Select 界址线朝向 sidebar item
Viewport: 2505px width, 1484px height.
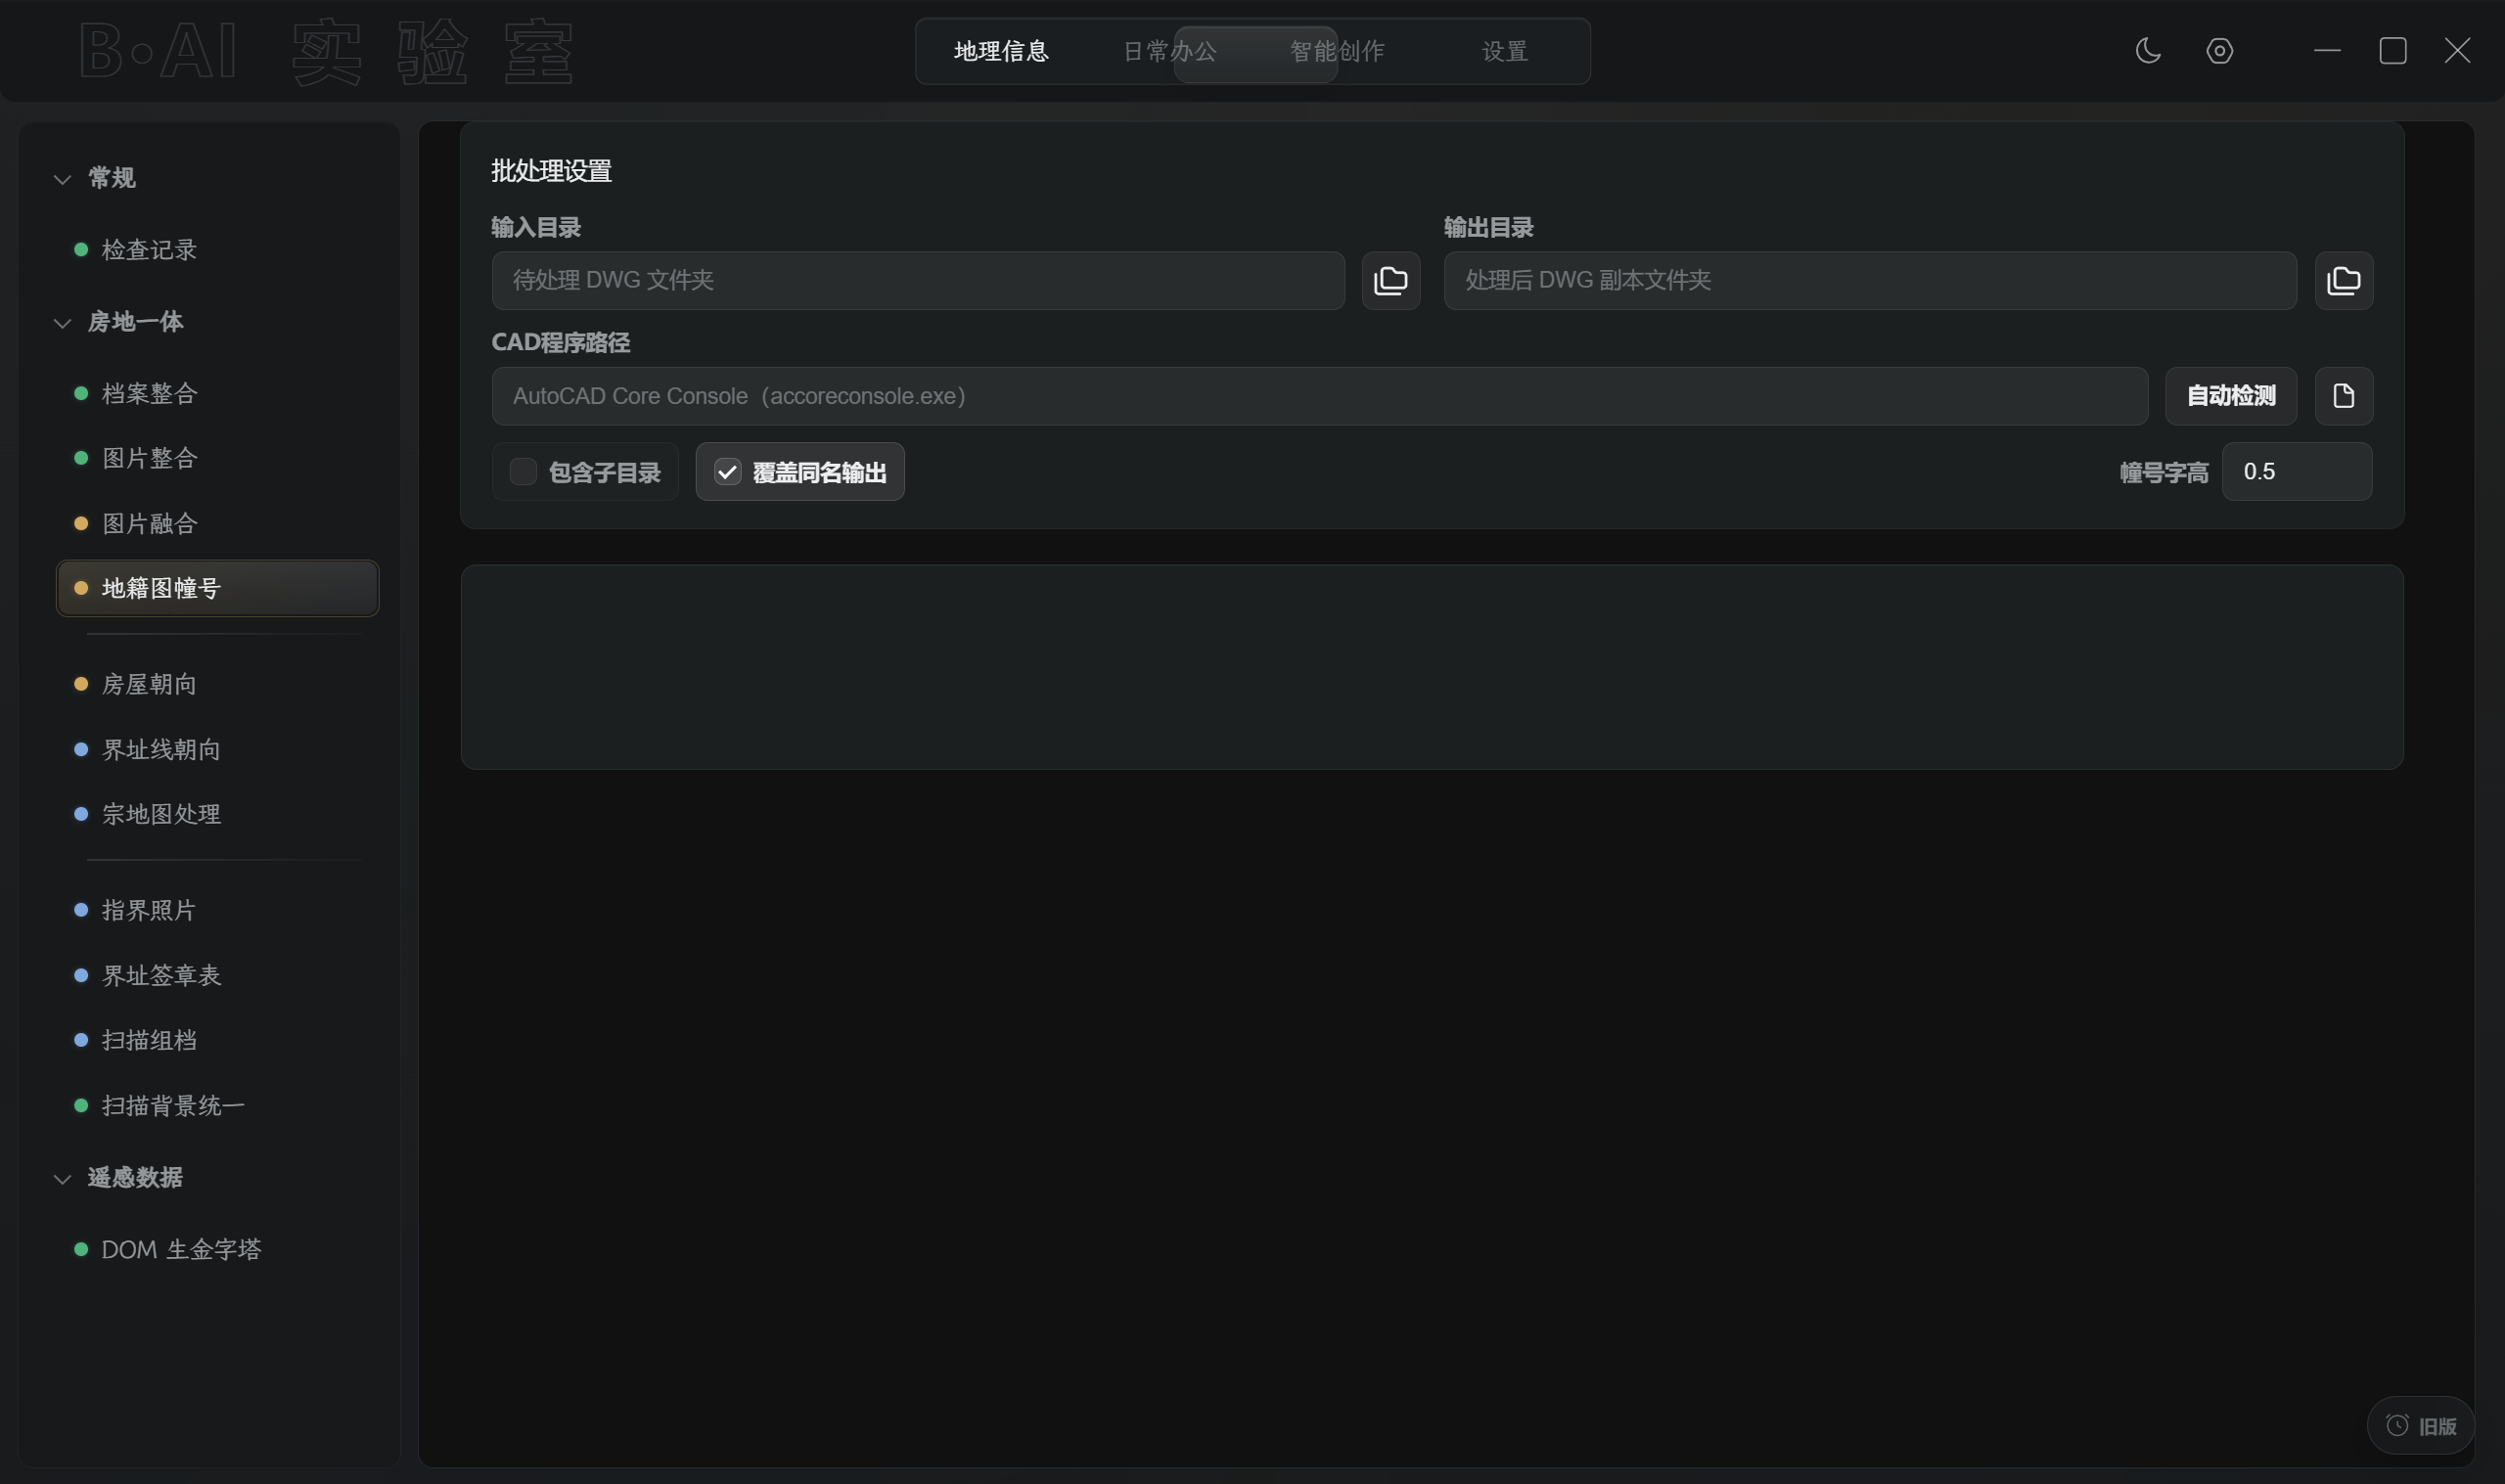pyautogui.click(x=217, y=750)
